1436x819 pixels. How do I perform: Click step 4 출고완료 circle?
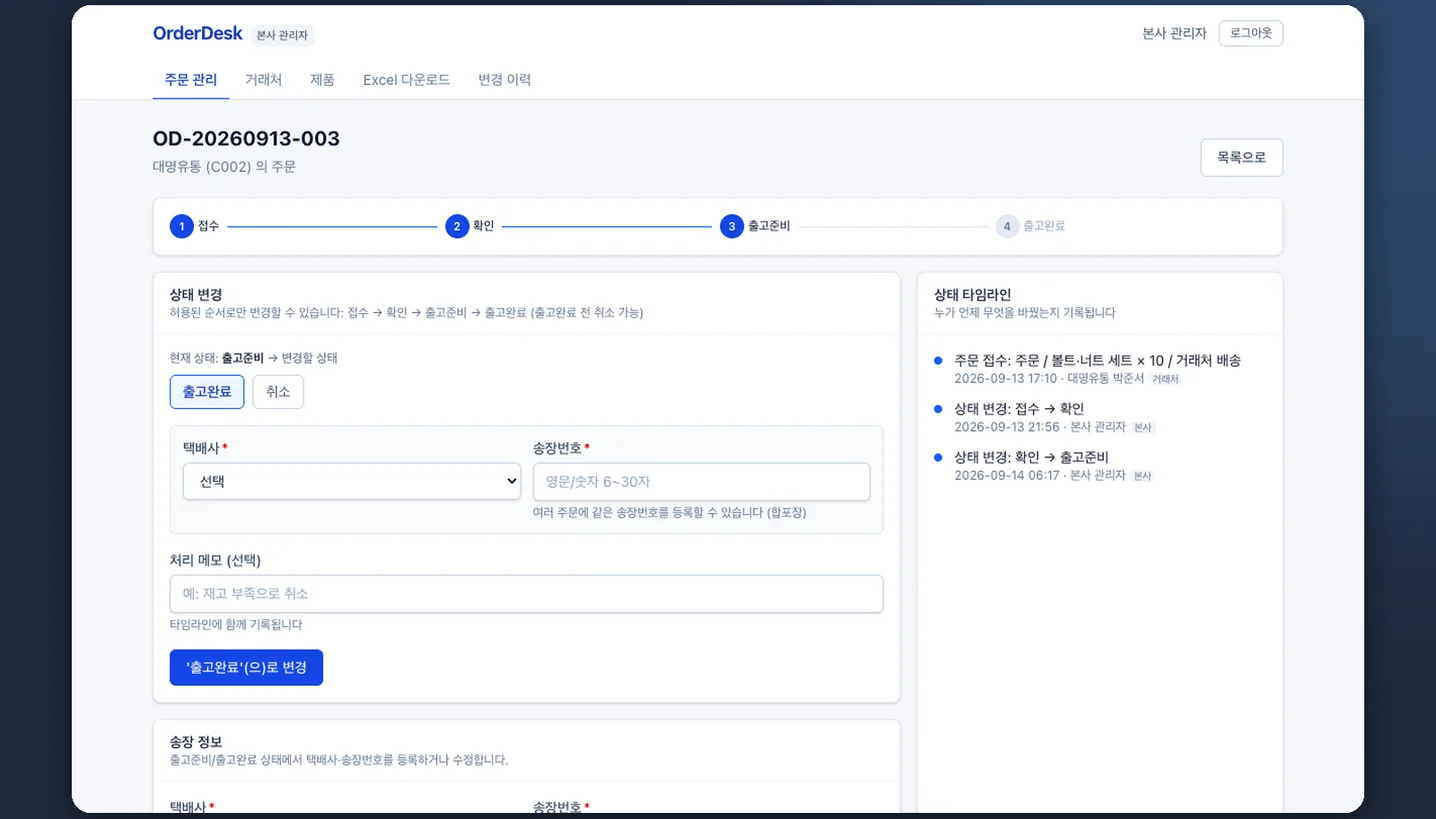tap(1007, 226)
